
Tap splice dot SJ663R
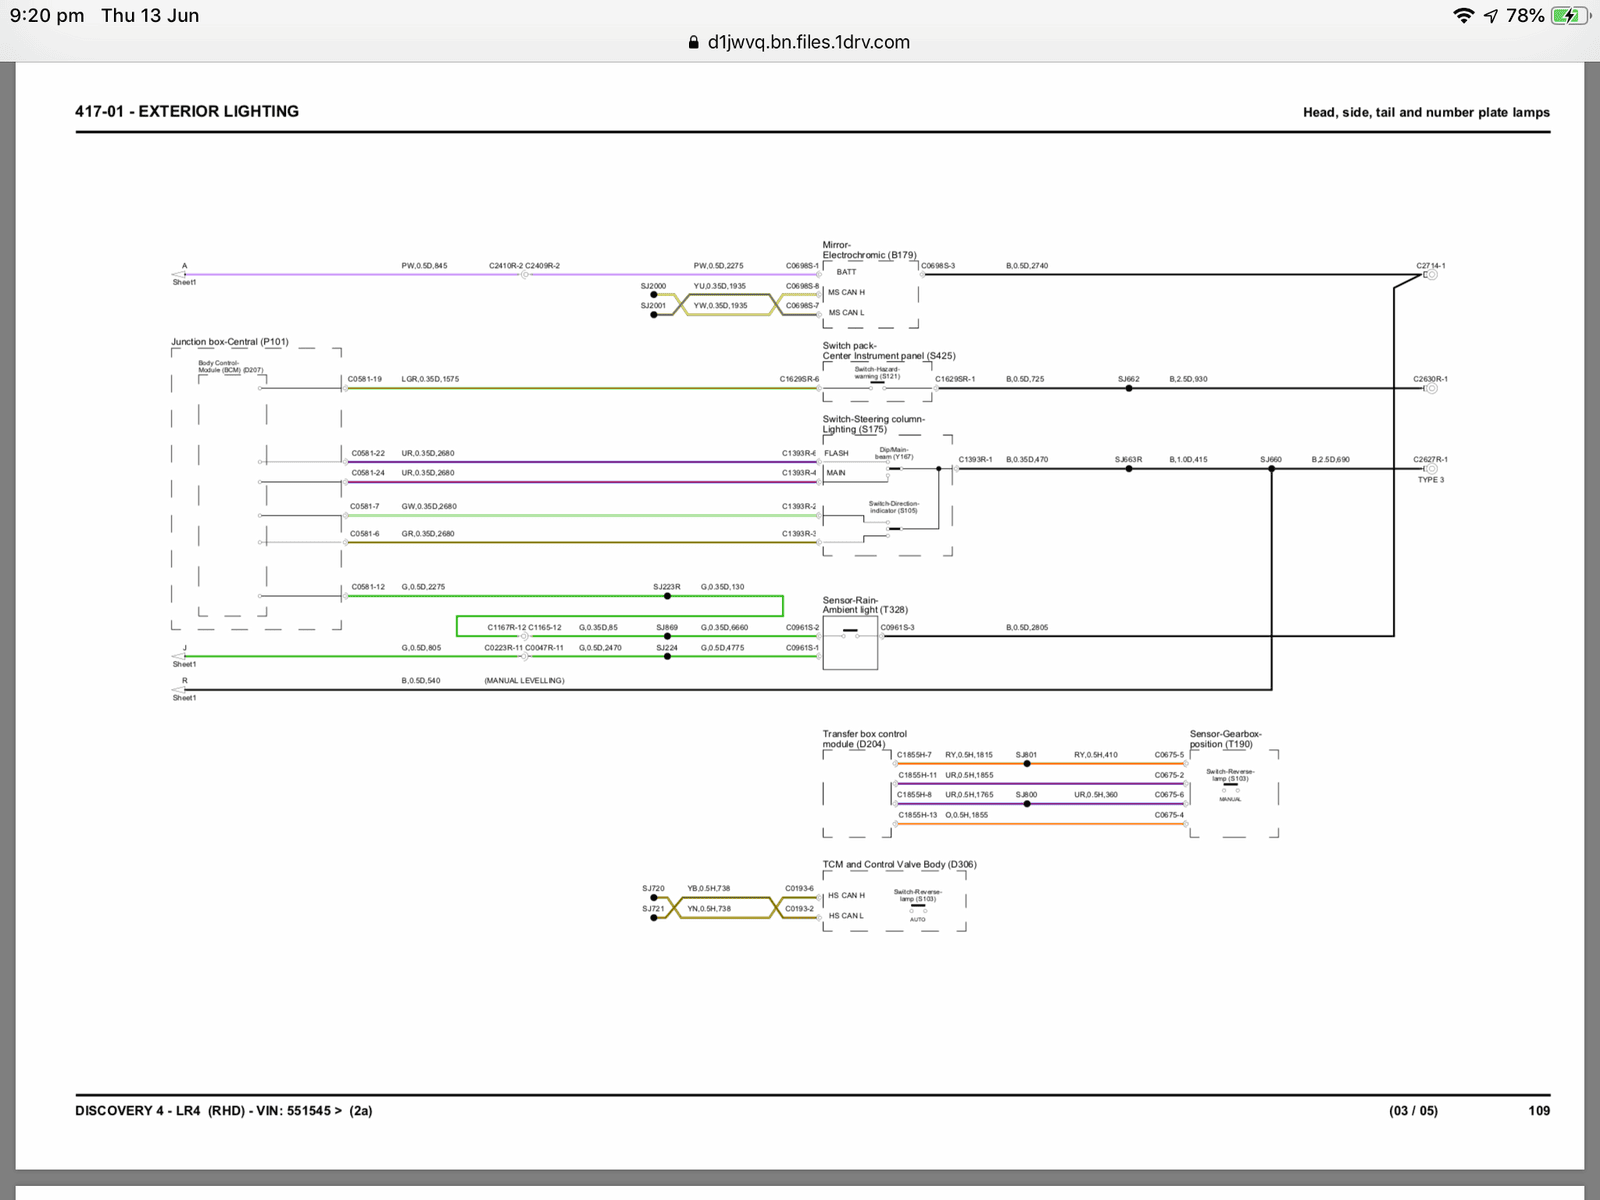click(1129, 468)
